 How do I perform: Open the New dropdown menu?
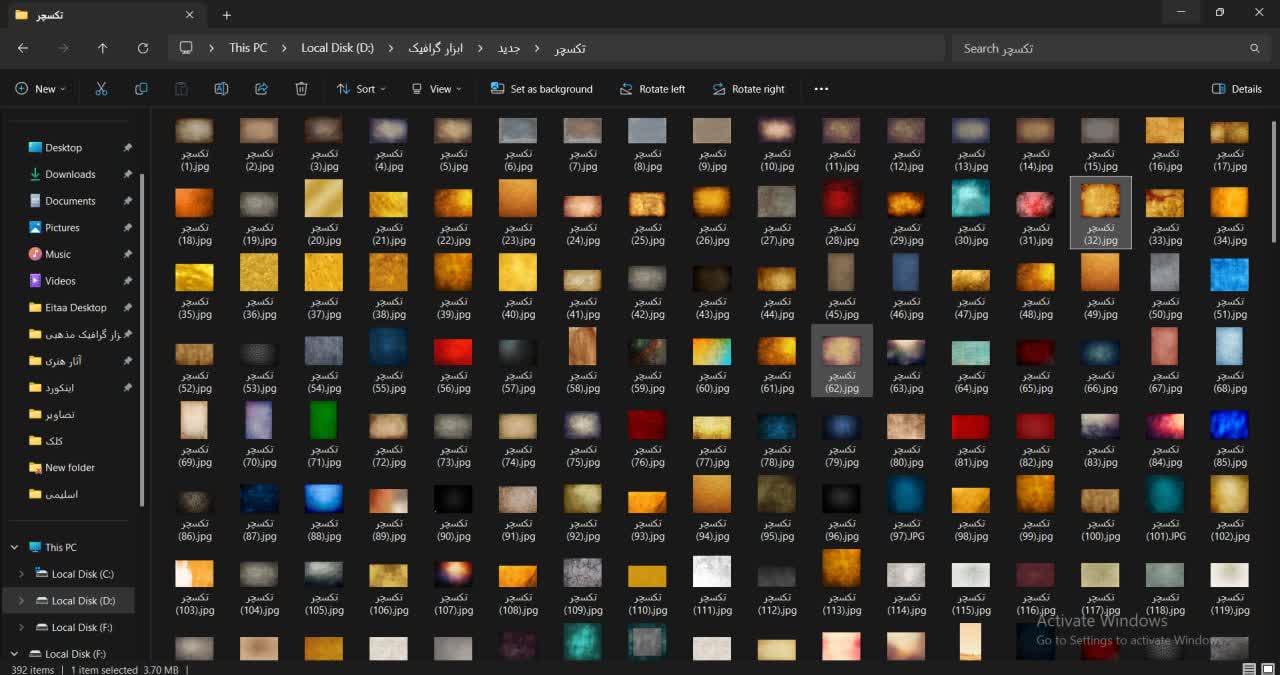tap(40, 89)
